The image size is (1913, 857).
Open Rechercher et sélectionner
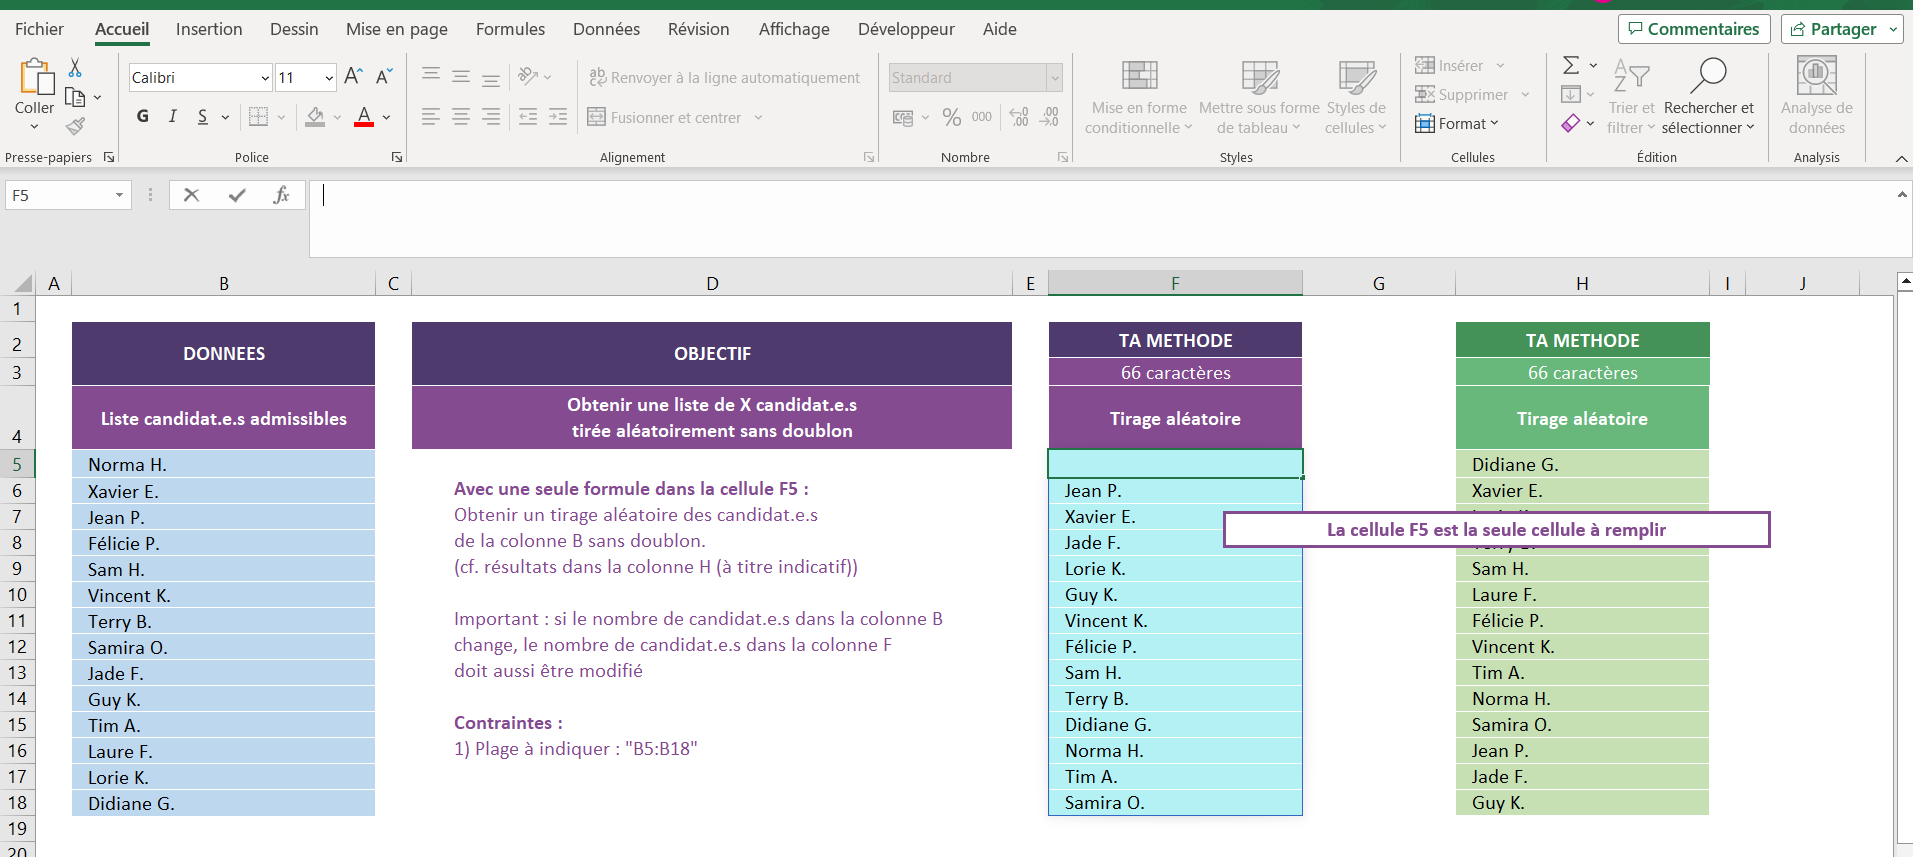click(x=1708, y=97)
